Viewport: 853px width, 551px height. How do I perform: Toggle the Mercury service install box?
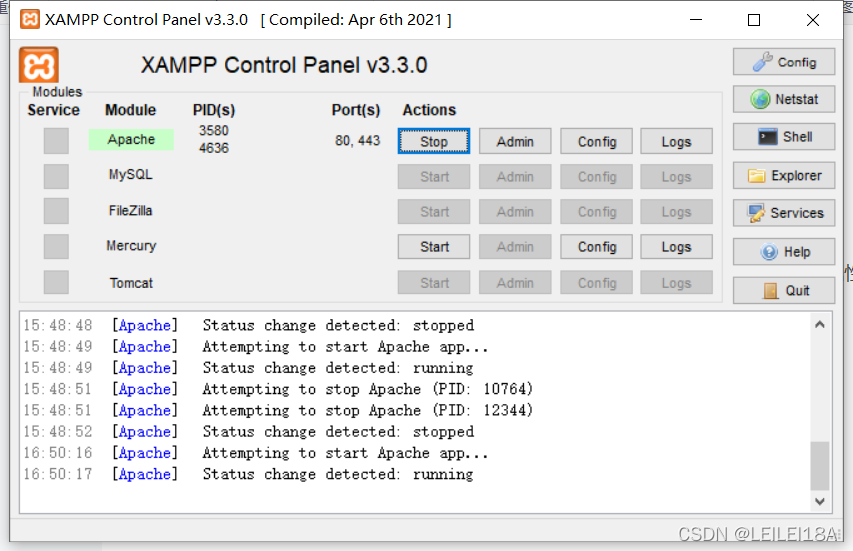56,246
